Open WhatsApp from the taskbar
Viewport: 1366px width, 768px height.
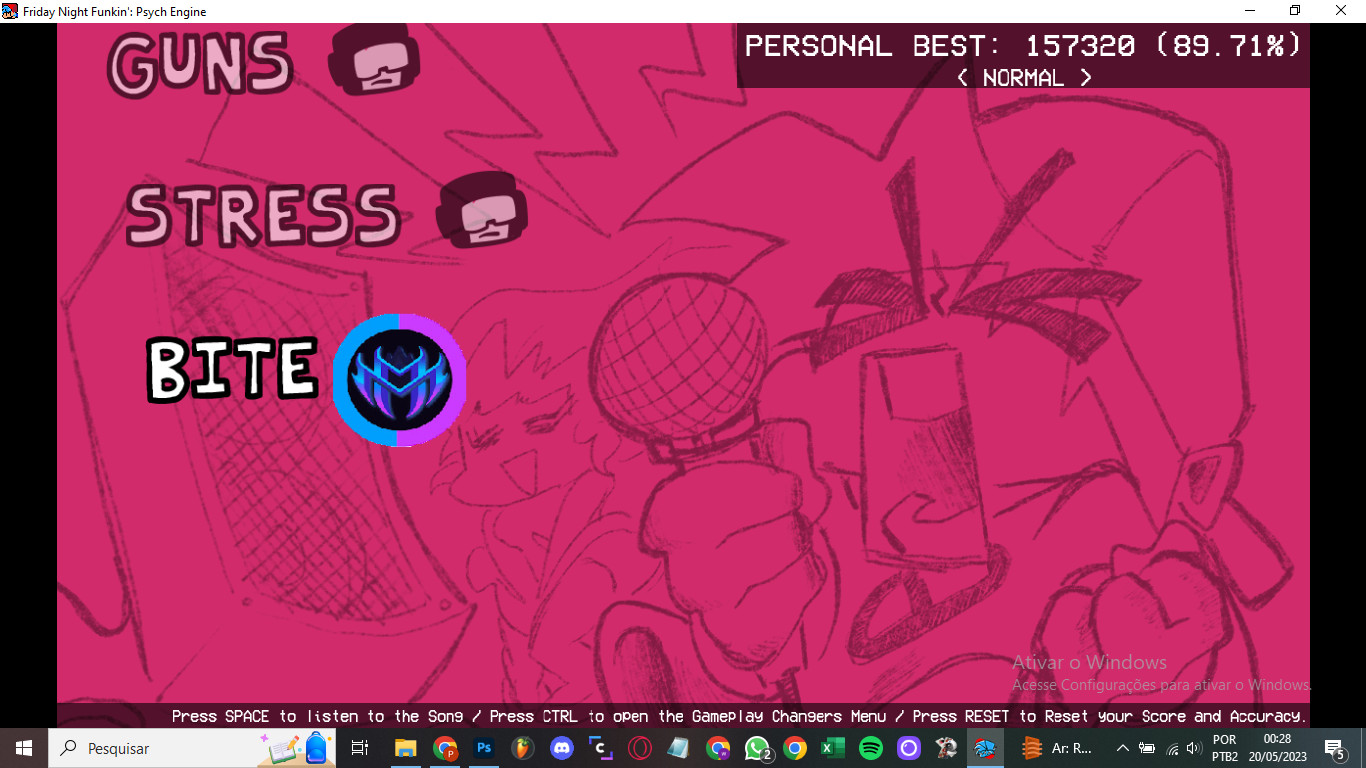[x=757, y=748]
